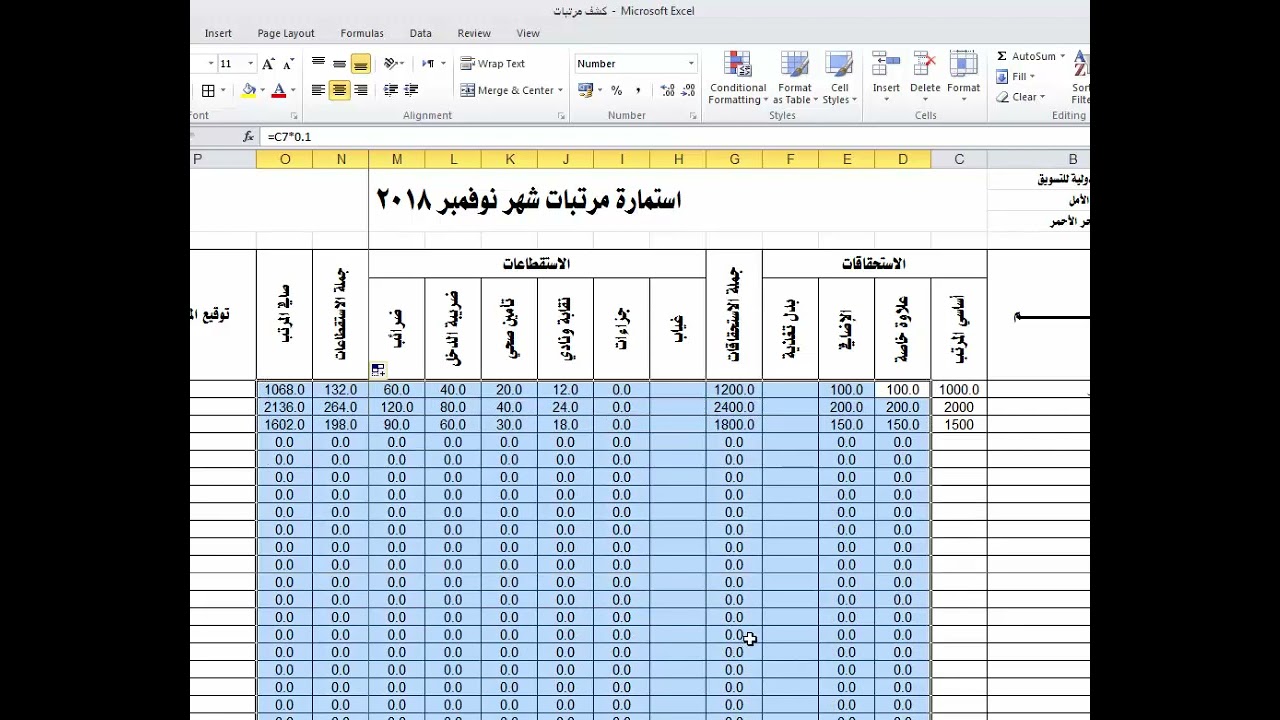The height and width of the screenshot is (720, 1280).
Task: Switch to the Data tab
Action: (x=421, y=33)
